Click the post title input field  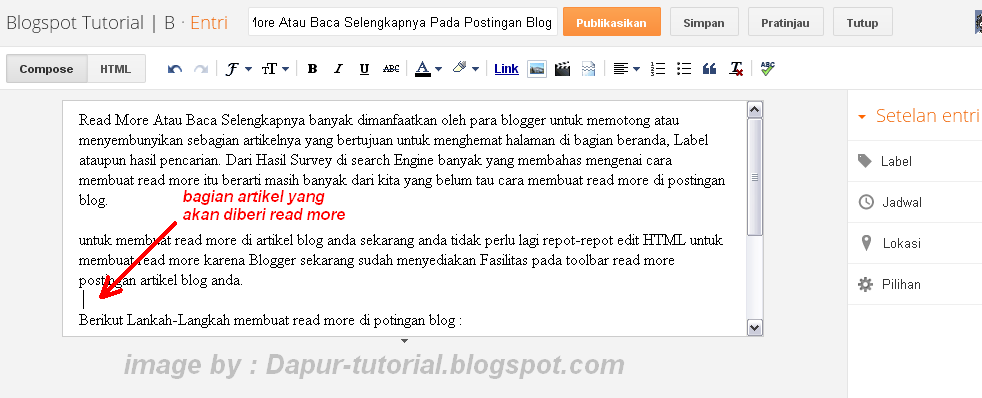pyautogui.click(x=403, y=23)
